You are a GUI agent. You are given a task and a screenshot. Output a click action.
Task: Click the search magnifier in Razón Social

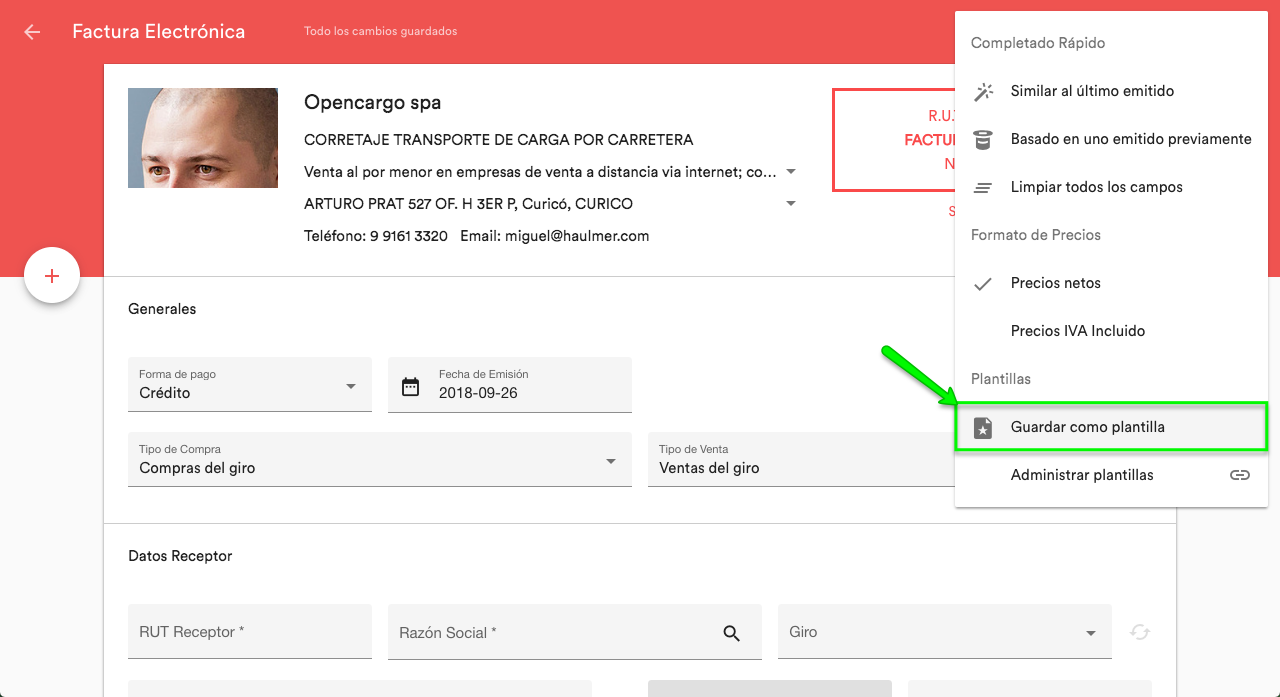coord(732,633)
